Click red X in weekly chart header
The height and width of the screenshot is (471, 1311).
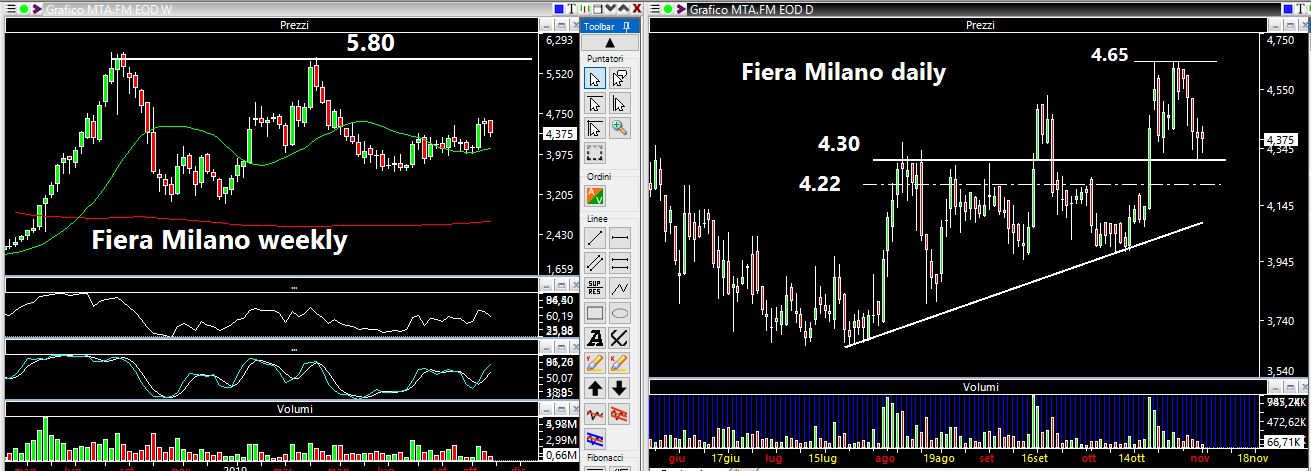pos(637,9)
